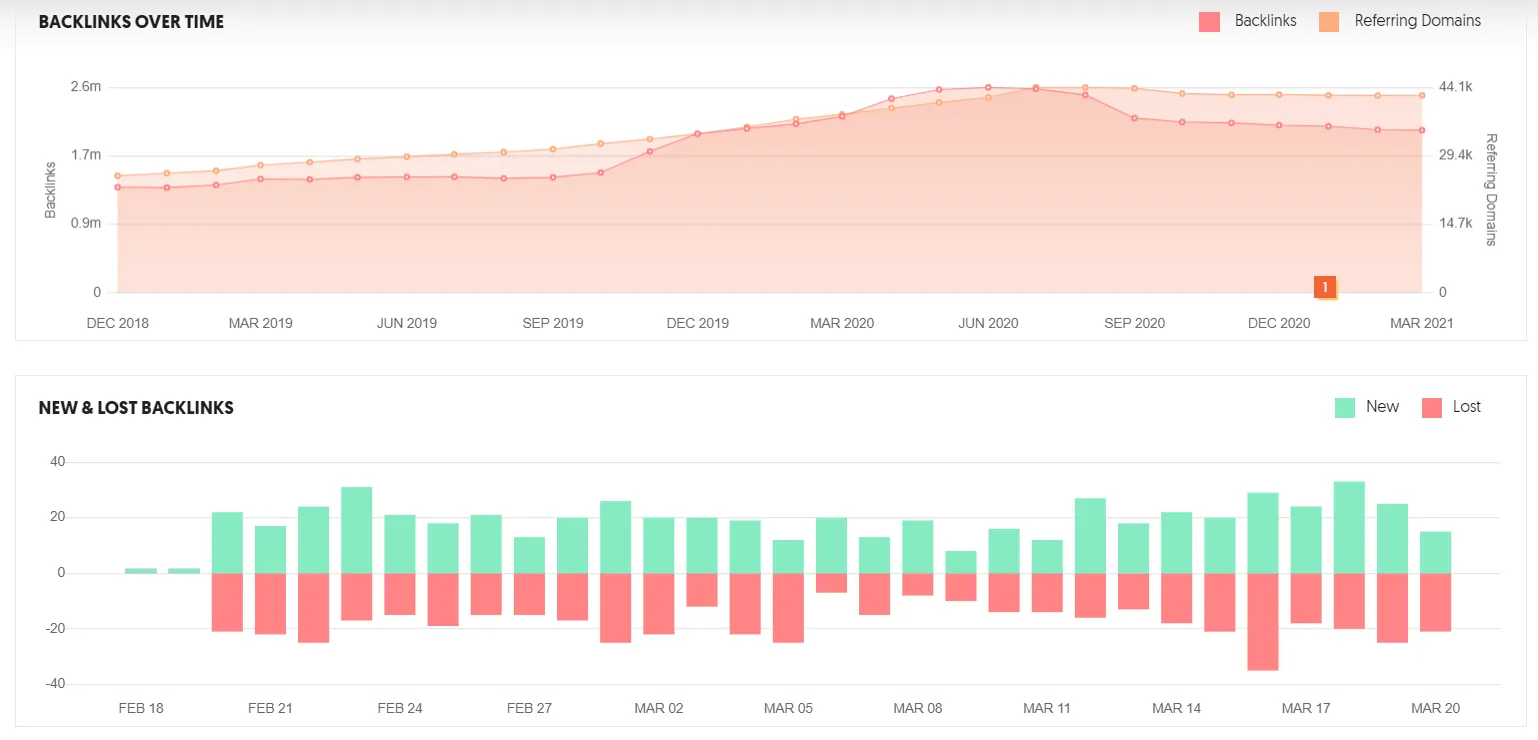Toggle Backlinks series via its legend label
Image resolution: width=1538 pixels, height=740 pixels.
[x=1265, y=21]
